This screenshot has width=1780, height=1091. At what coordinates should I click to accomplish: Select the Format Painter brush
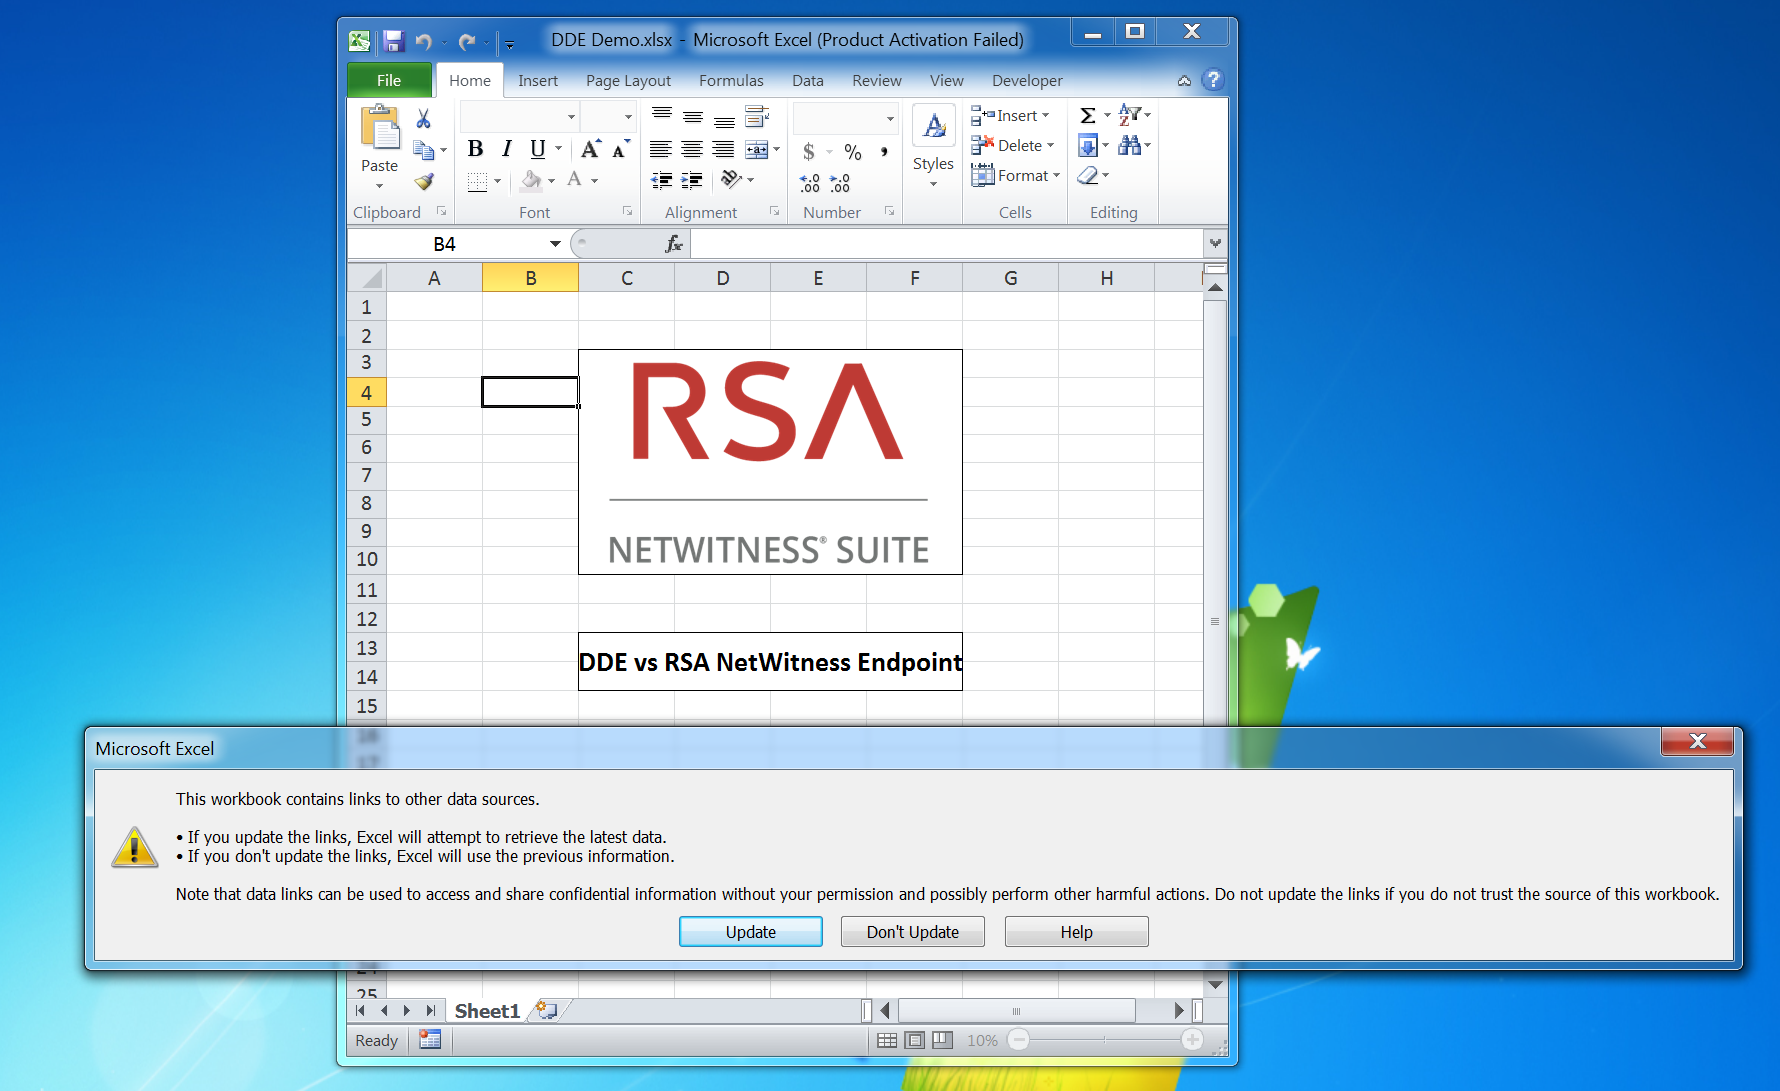click(424, 182)
